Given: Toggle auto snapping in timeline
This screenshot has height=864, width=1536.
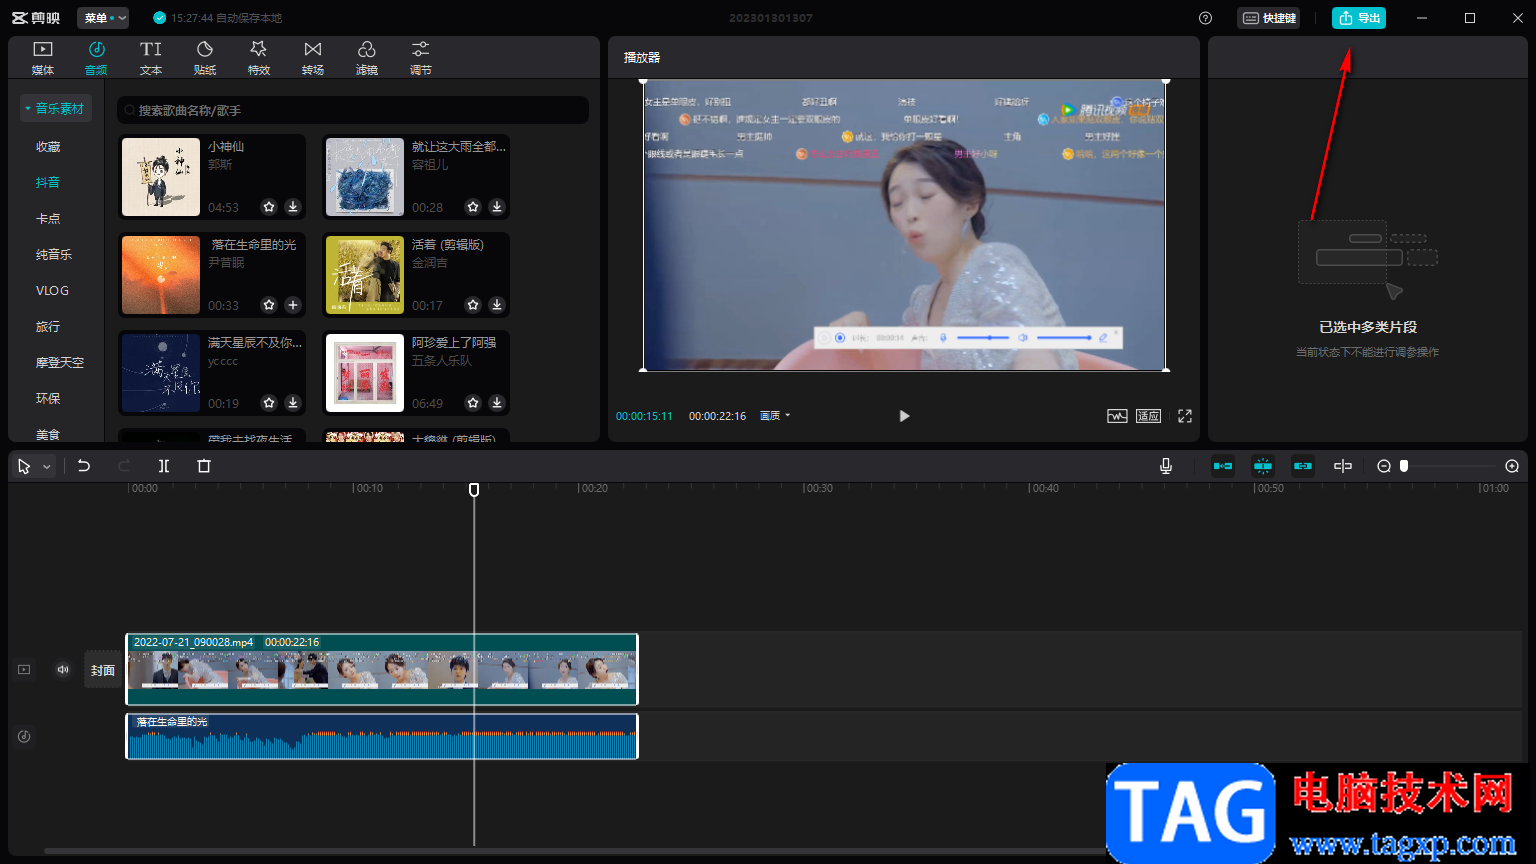Looking at the screenshot, I should click(1263, 466).
